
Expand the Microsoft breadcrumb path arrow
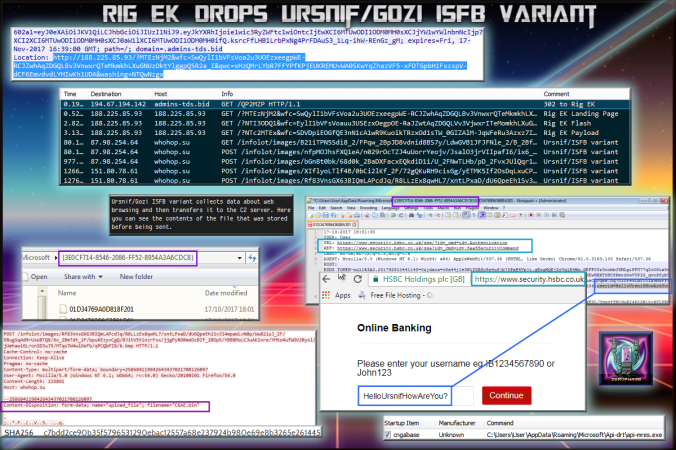coord(55,258)
